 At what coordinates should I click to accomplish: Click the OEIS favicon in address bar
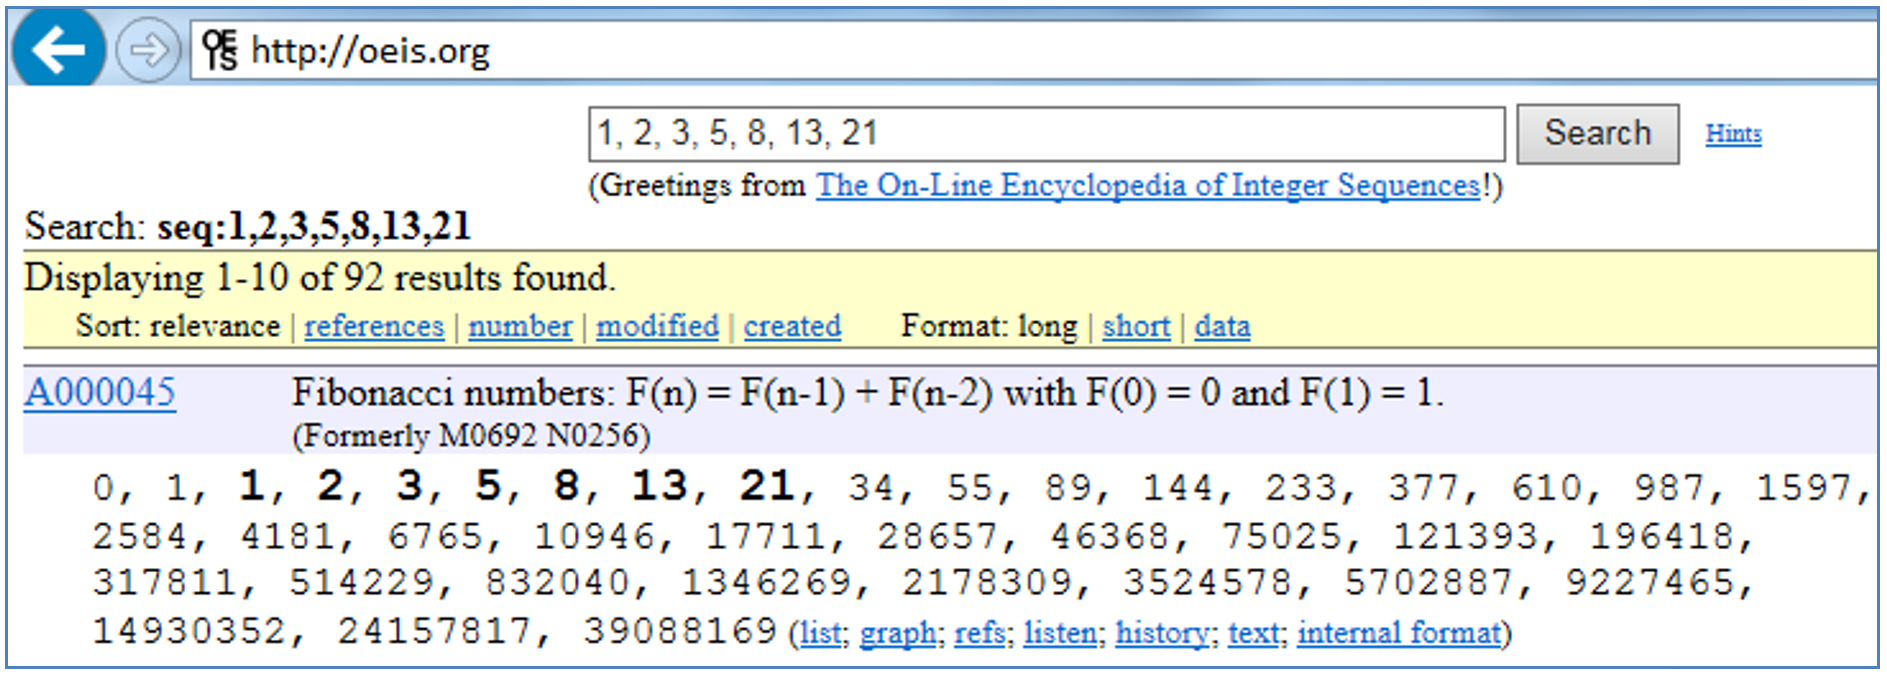pos(220,49)
